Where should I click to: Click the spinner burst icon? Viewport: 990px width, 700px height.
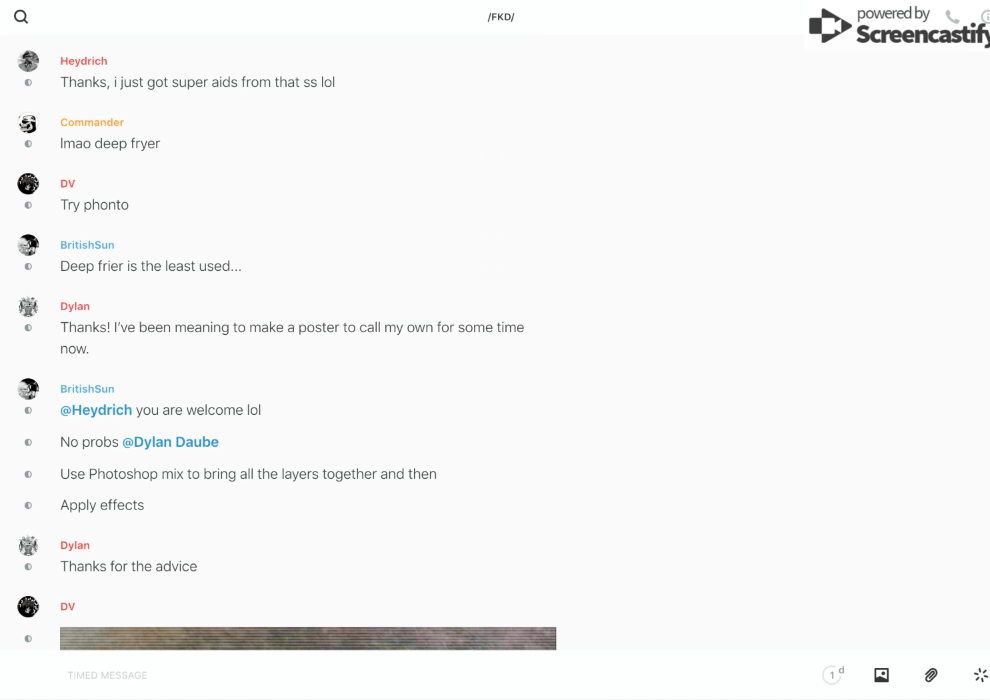pos(981,675)
